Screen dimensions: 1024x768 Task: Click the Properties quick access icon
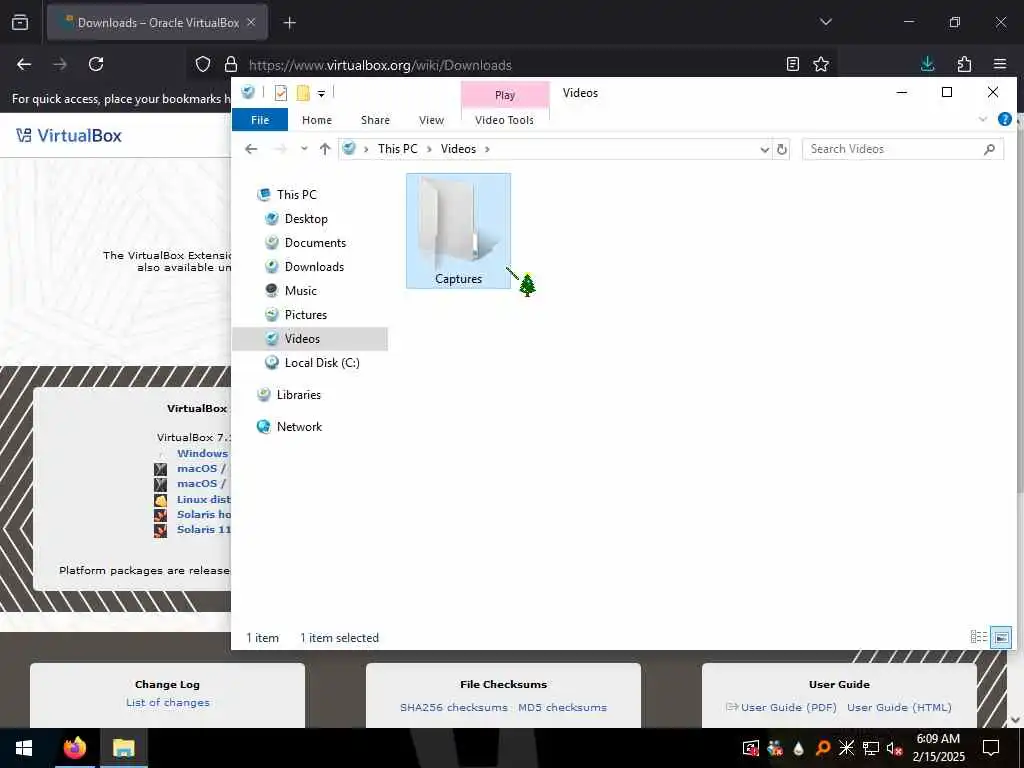[281, 93]
